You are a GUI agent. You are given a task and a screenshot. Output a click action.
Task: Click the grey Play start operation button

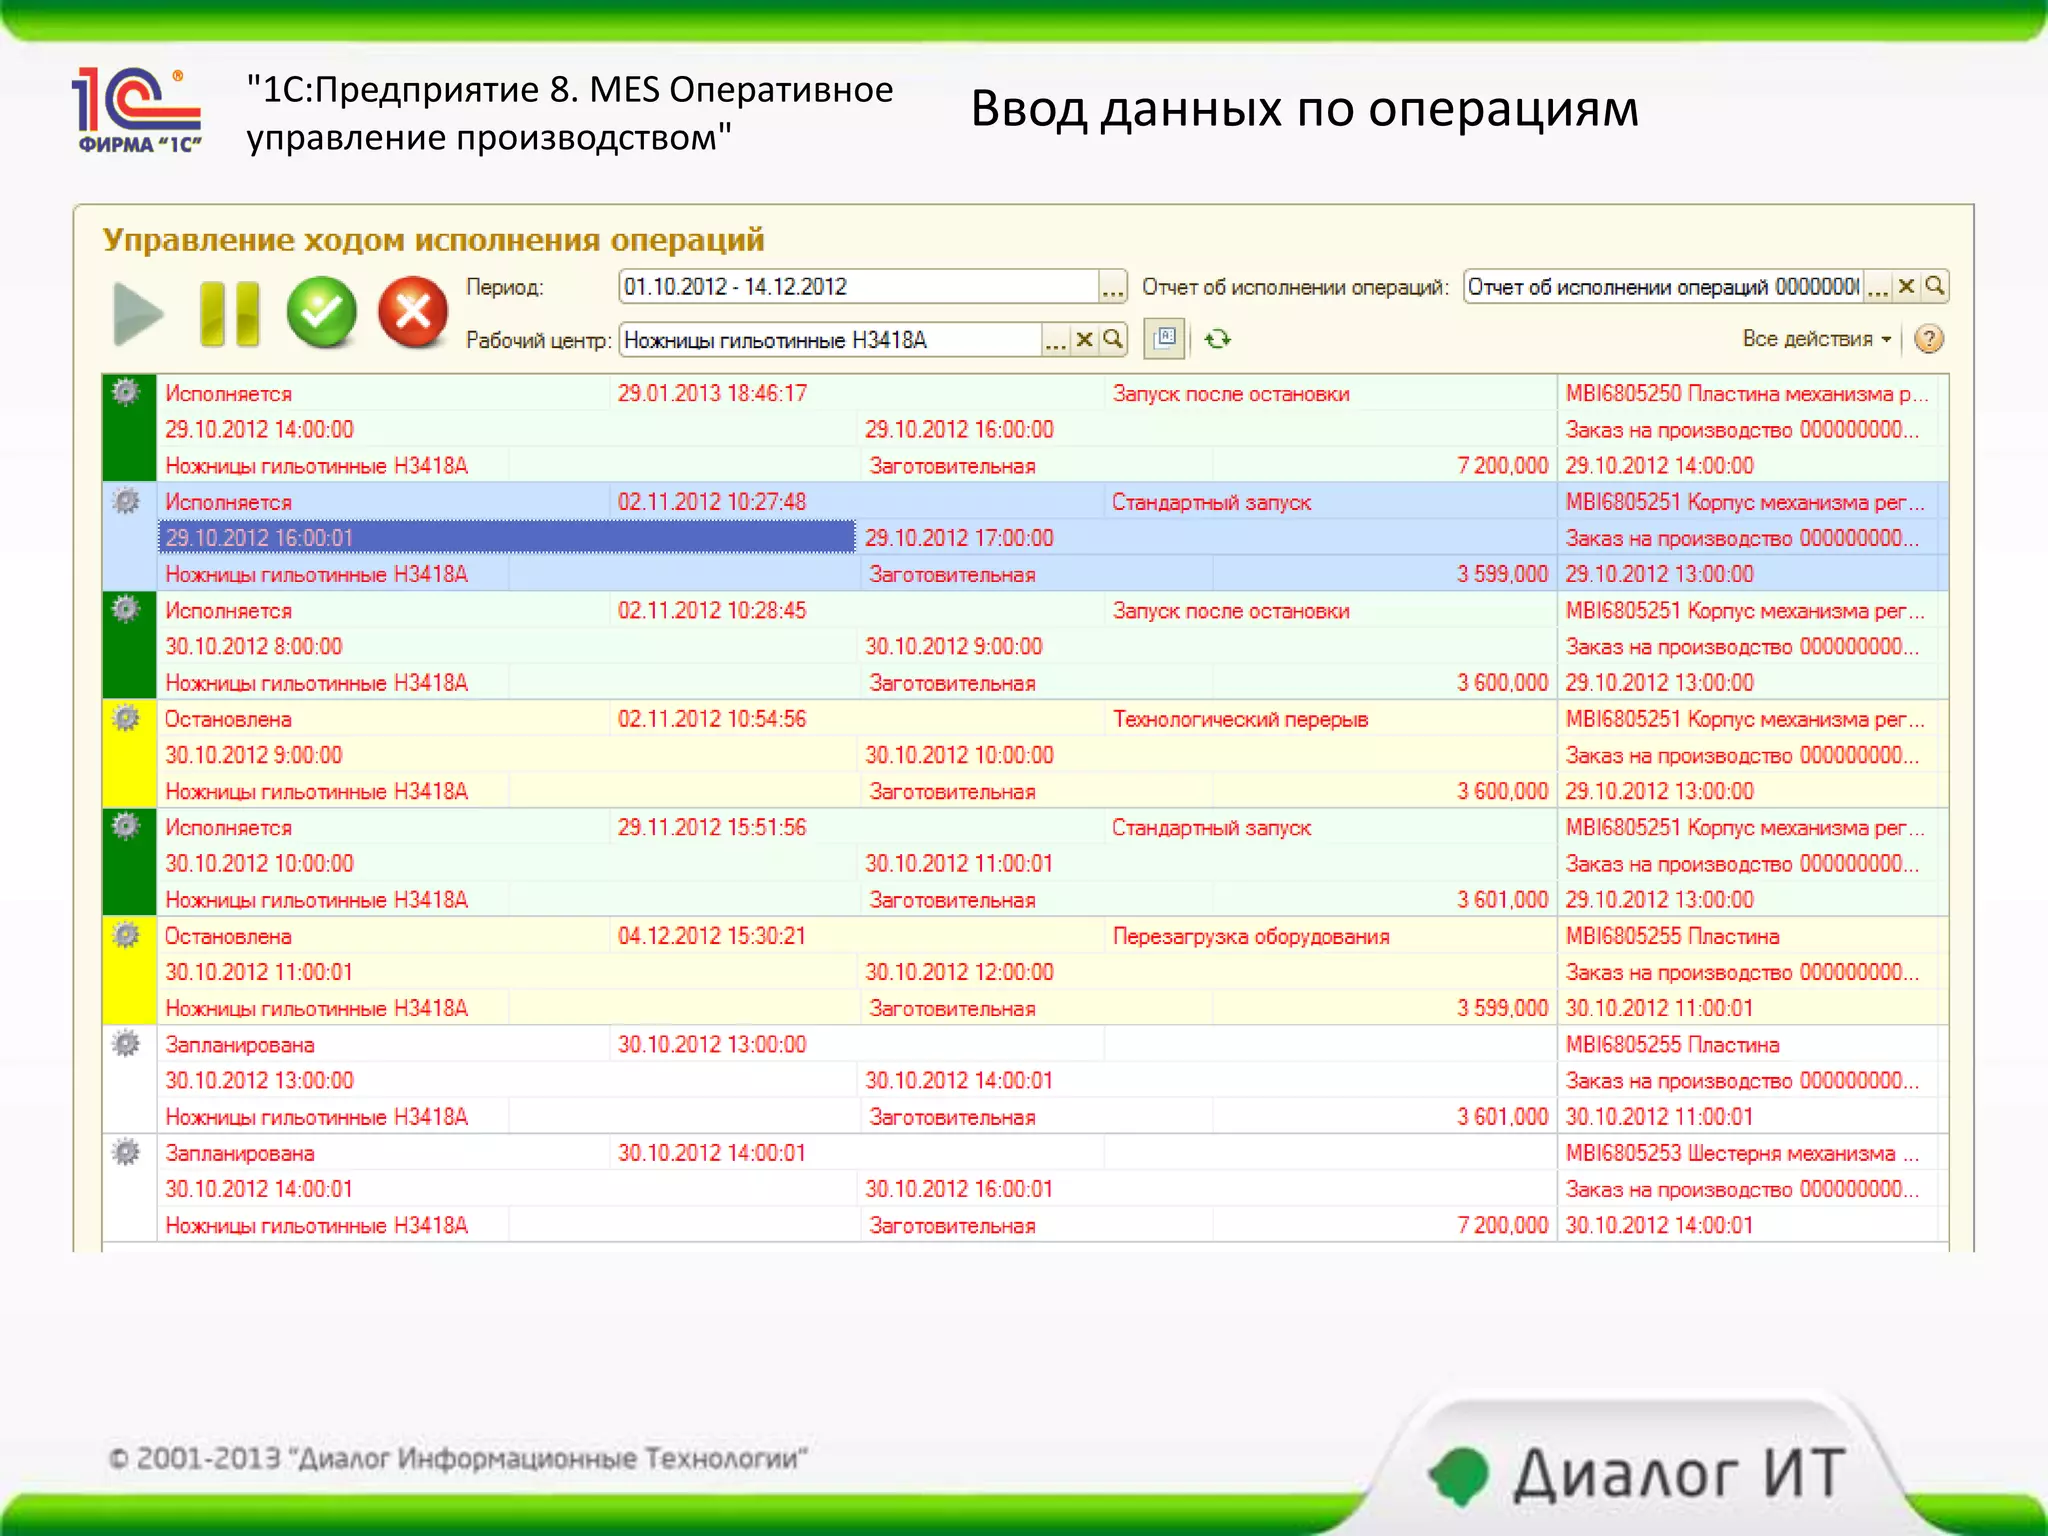[x=138, y=314]
